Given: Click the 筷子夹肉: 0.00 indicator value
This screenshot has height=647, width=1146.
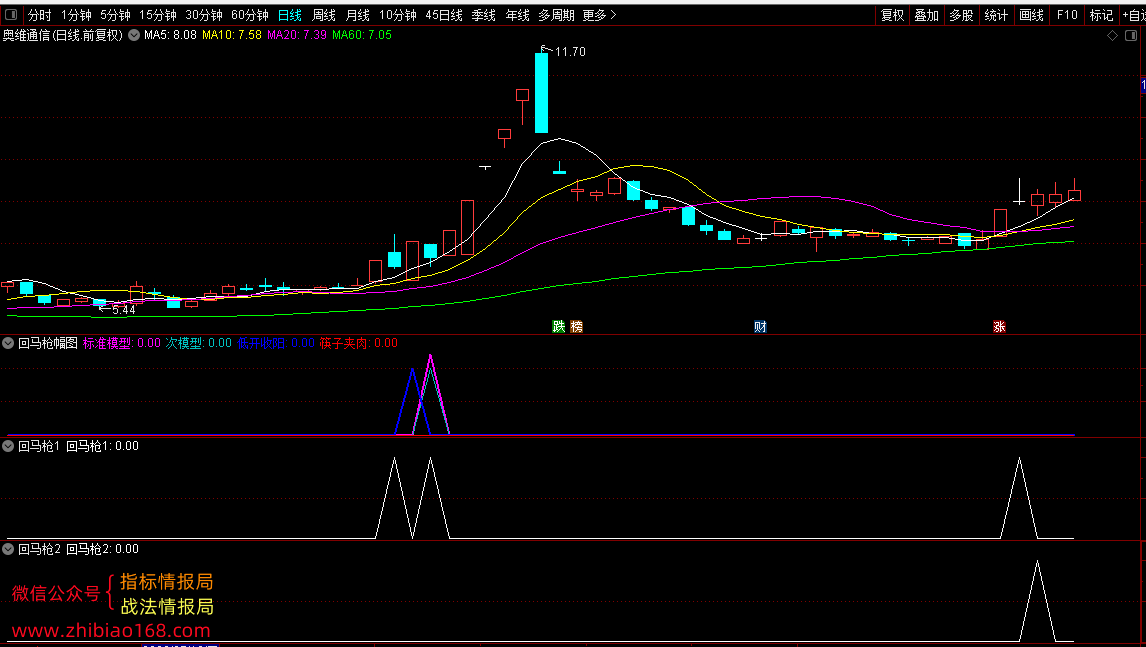Looking at the screenshot, I should (x=359, y=343).
